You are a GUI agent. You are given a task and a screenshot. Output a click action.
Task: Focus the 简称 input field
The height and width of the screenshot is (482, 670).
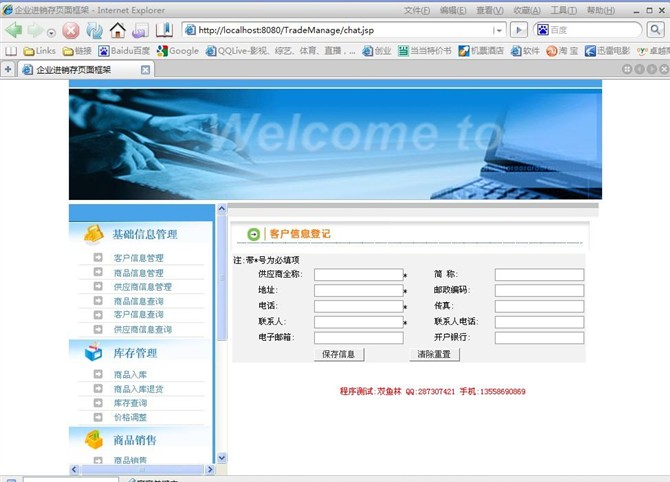pyautogui.click(x=539, y=275)
